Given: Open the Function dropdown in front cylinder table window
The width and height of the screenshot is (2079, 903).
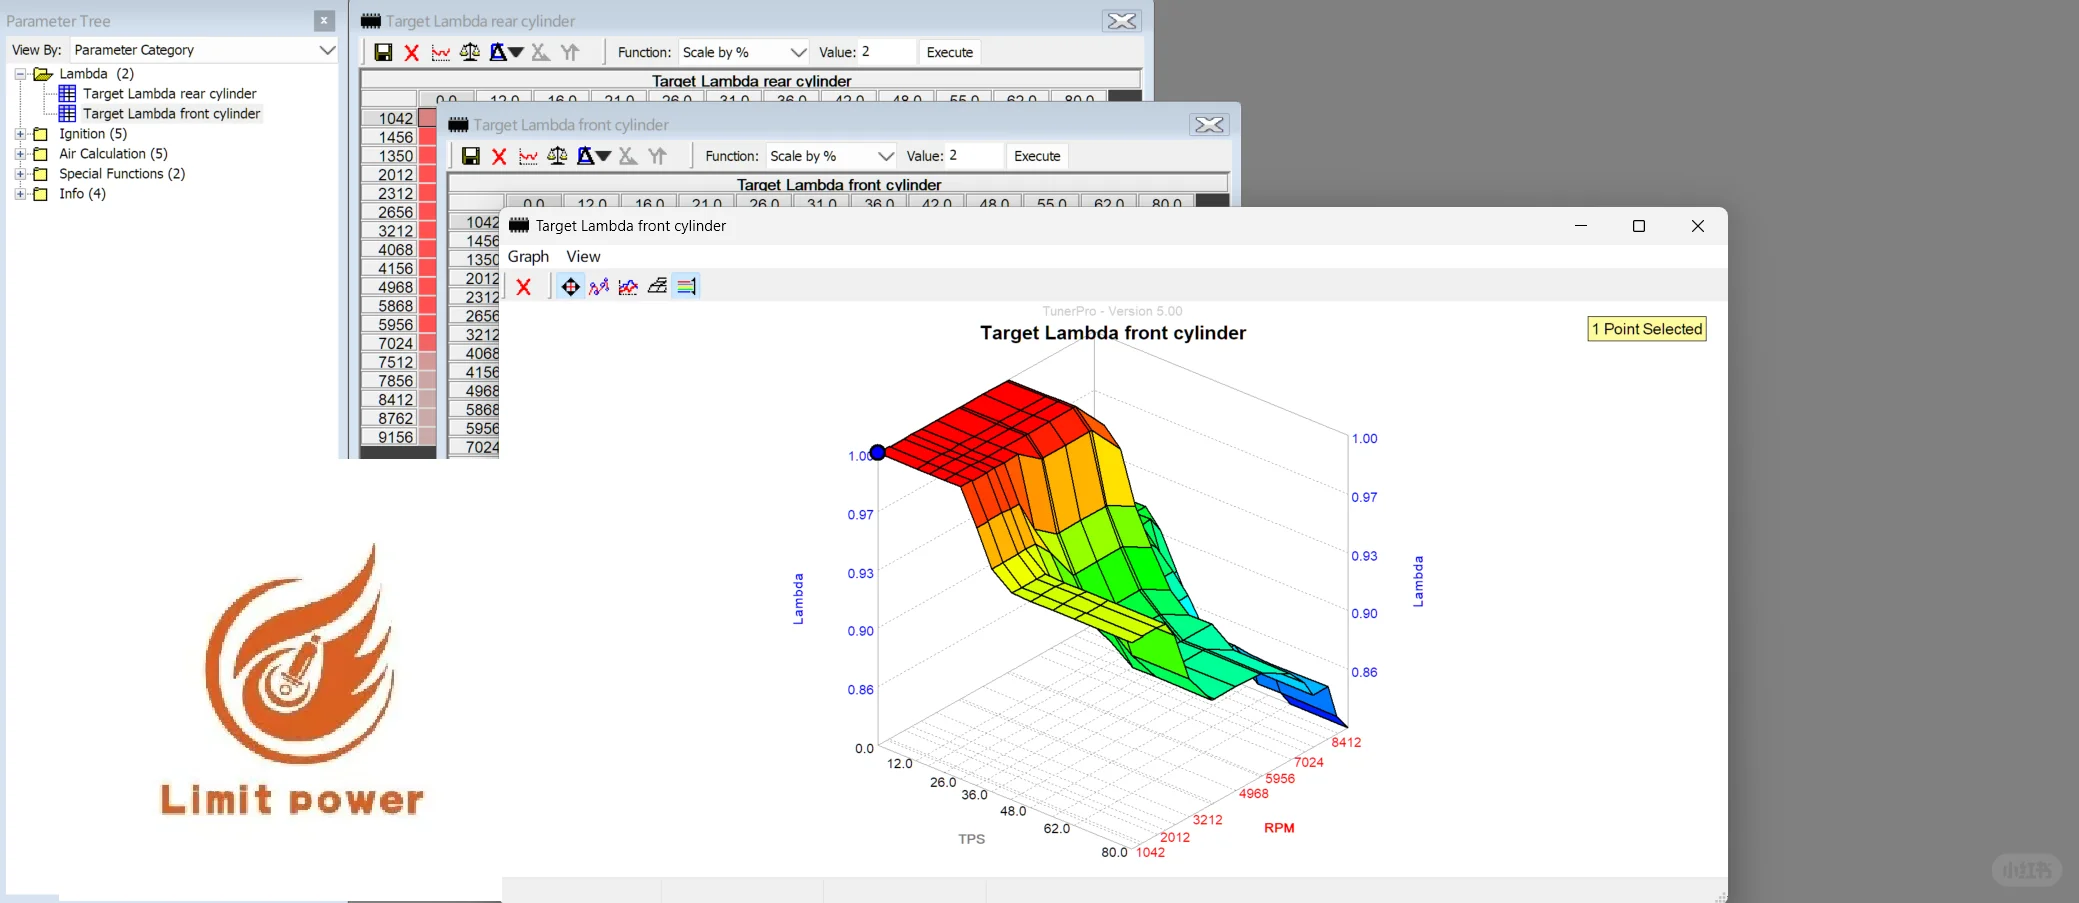Looking at the screenshot, I should coord(831,156).
